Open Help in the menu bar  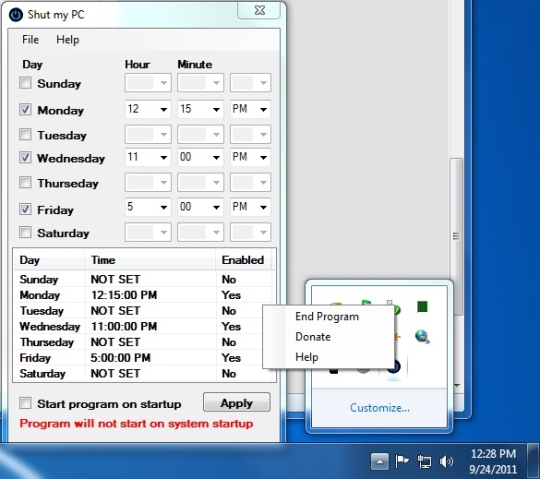(68, 40)
